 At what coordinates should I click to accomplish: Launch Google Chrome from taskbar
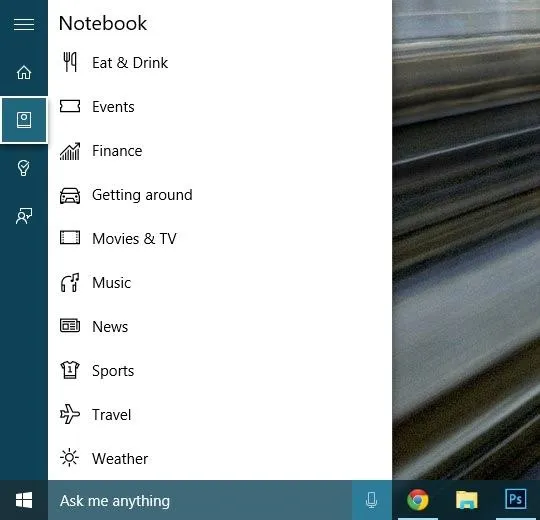(418, 499)
